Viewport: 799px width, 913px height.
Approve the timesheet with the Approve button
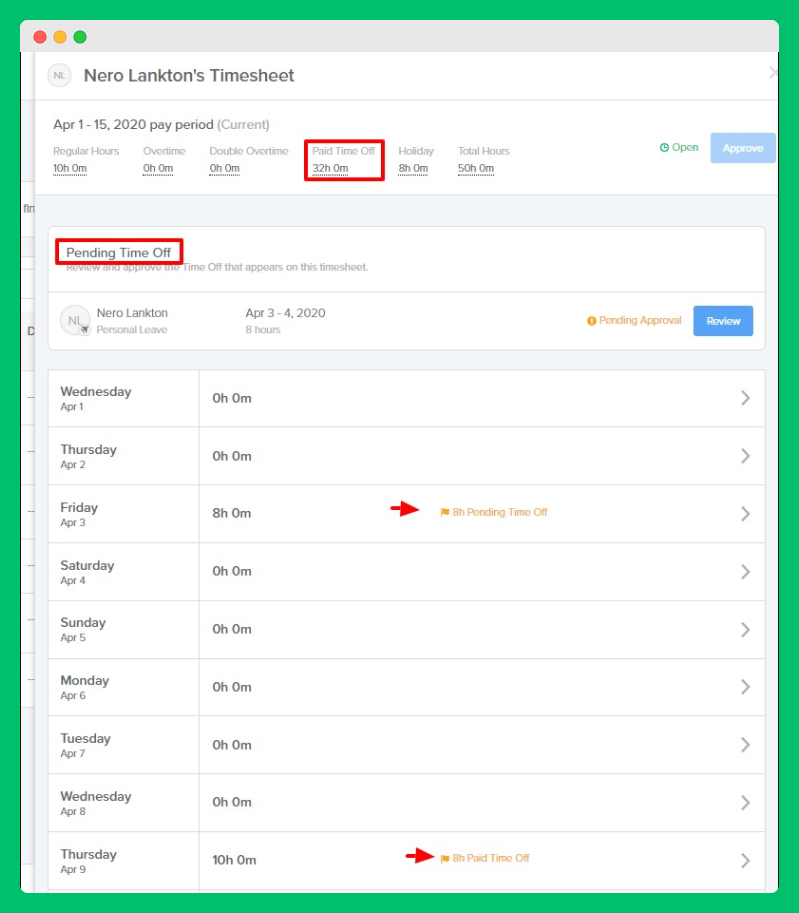pyautogui.click(x=743, y=148)
